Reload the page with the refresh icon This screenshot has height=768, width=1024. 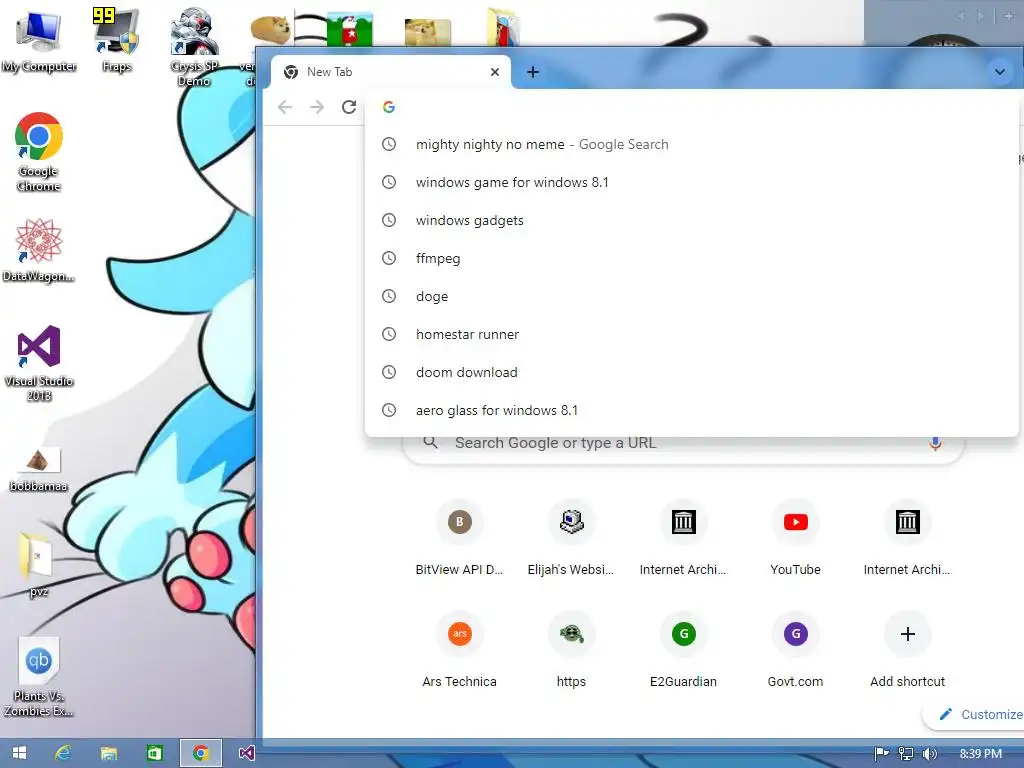pyautogui.click(x=349, y=107)
